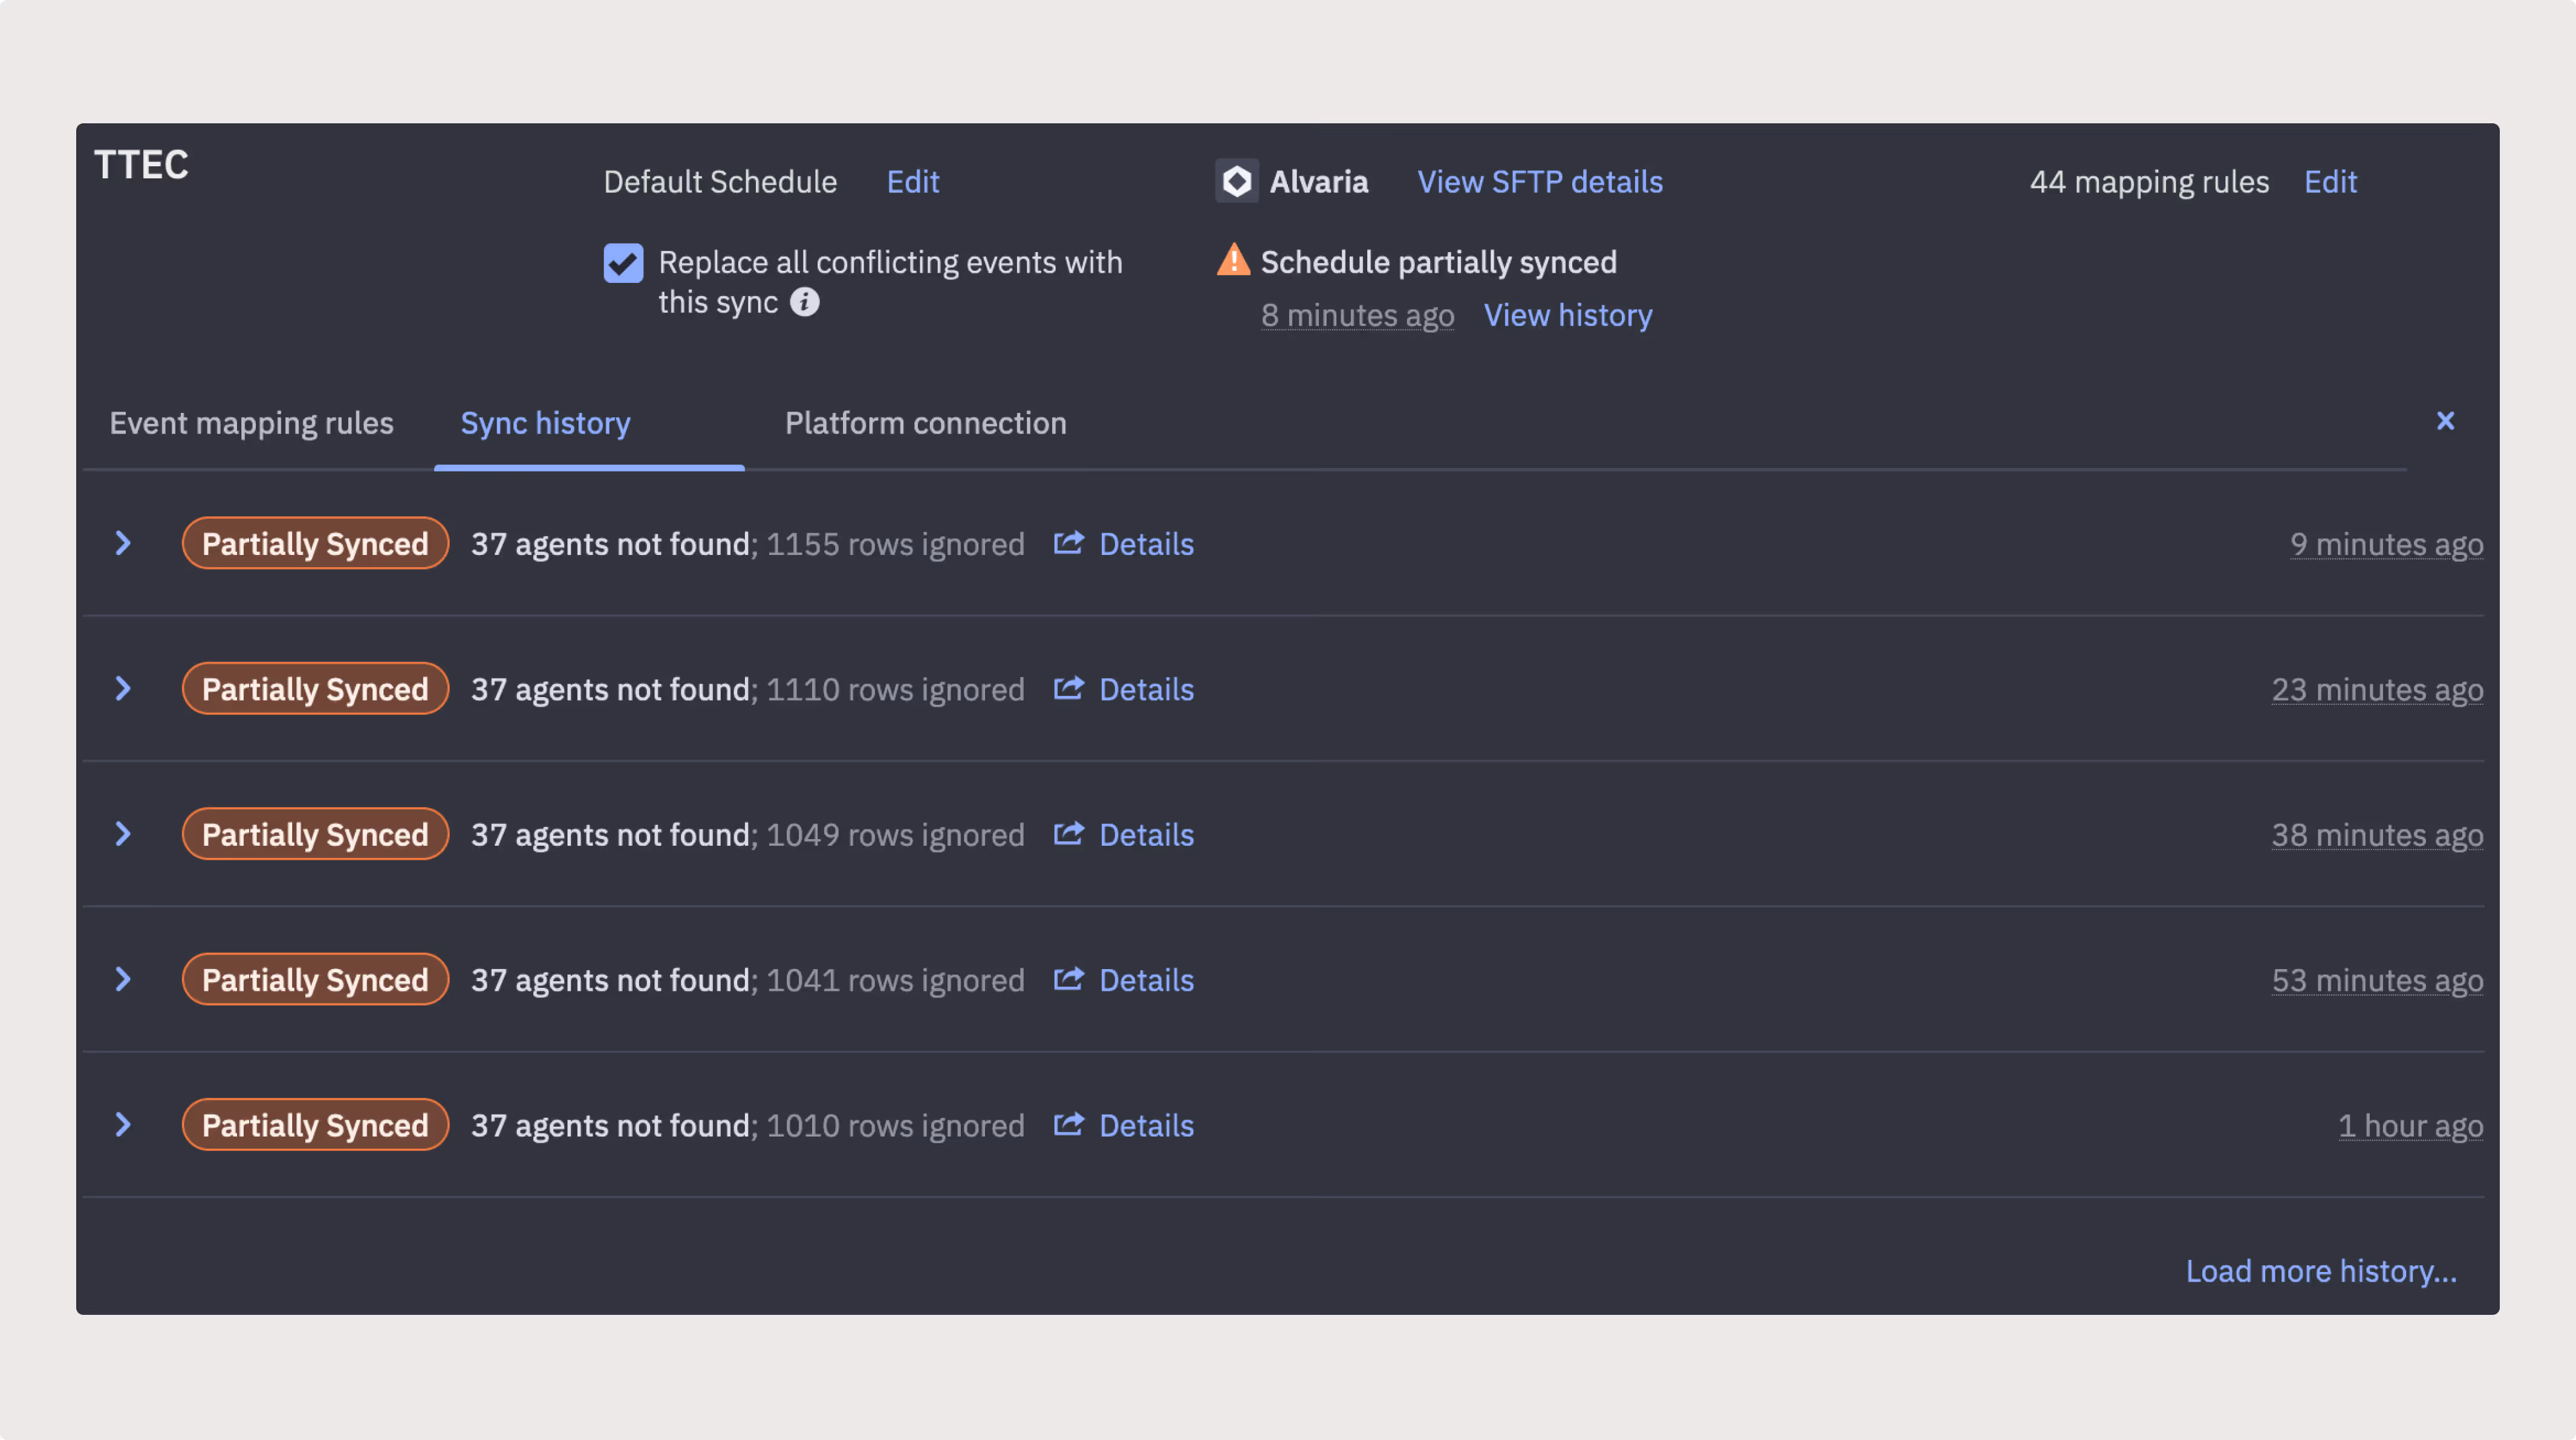The height and width of the screenshot is (1440, 2576).
Task: Click '37 agents not found; 1155 rows ignored'
Action: pyautogui.click(x=748, y=544)
